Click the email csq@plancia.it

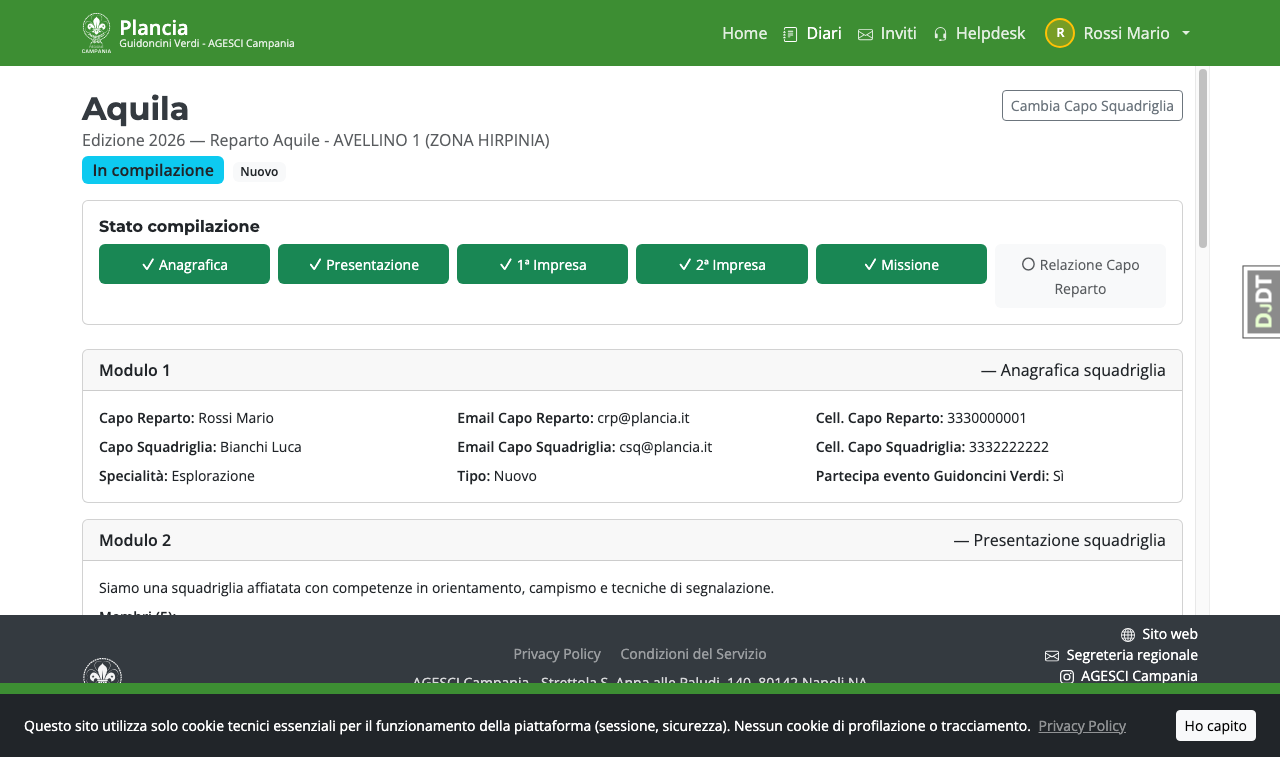tap(666, 447)
